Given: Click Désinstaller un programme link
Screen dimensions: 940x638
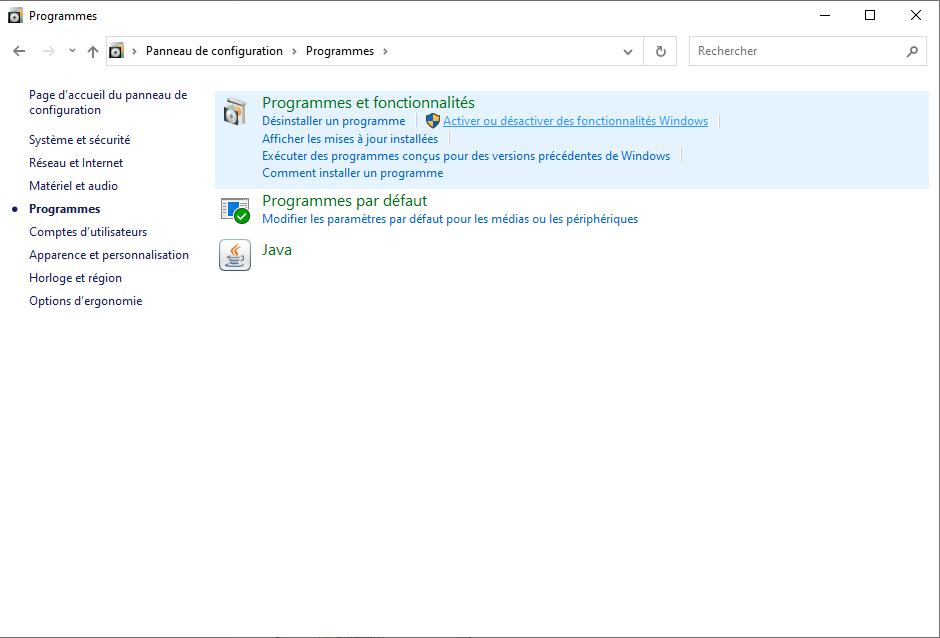Looking at the screenshot, I should [x=333, y=121].
